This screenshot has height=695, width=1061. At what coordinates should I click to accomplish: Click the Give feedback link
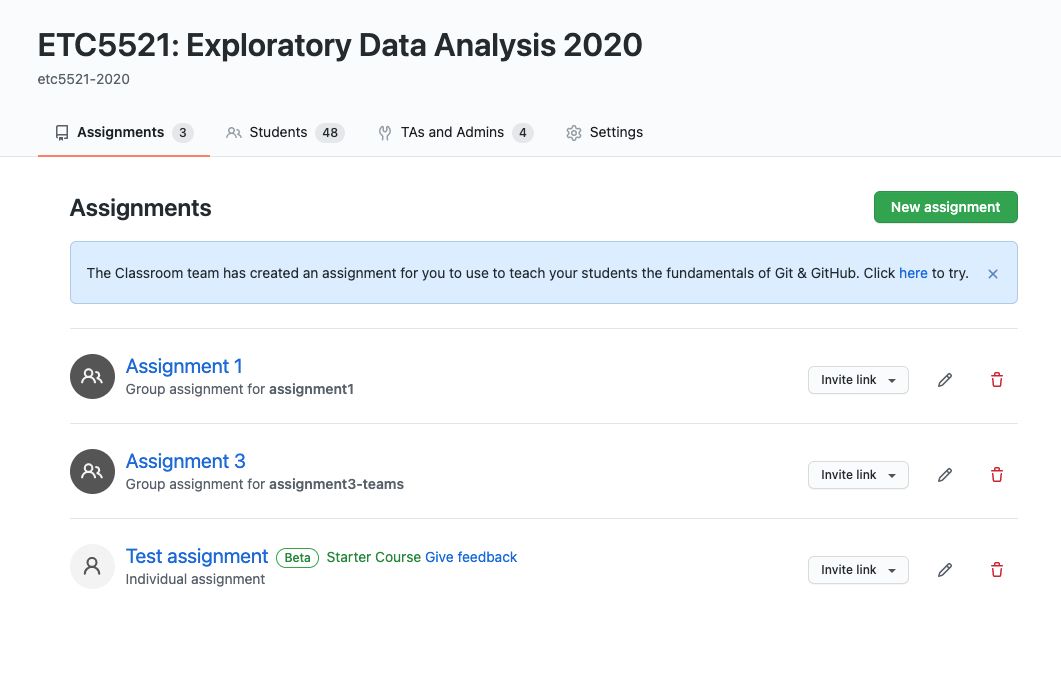[471, 557]
